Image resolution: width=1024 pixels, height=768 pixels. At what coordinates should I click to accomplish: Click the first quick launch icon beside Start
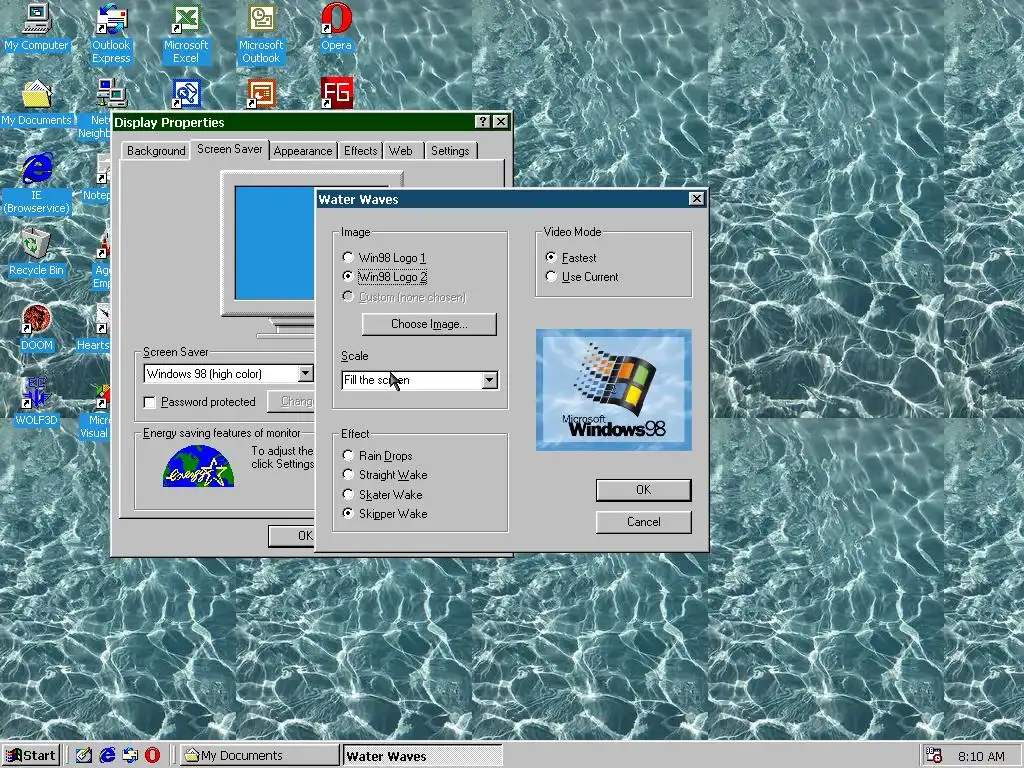(84, 756)
